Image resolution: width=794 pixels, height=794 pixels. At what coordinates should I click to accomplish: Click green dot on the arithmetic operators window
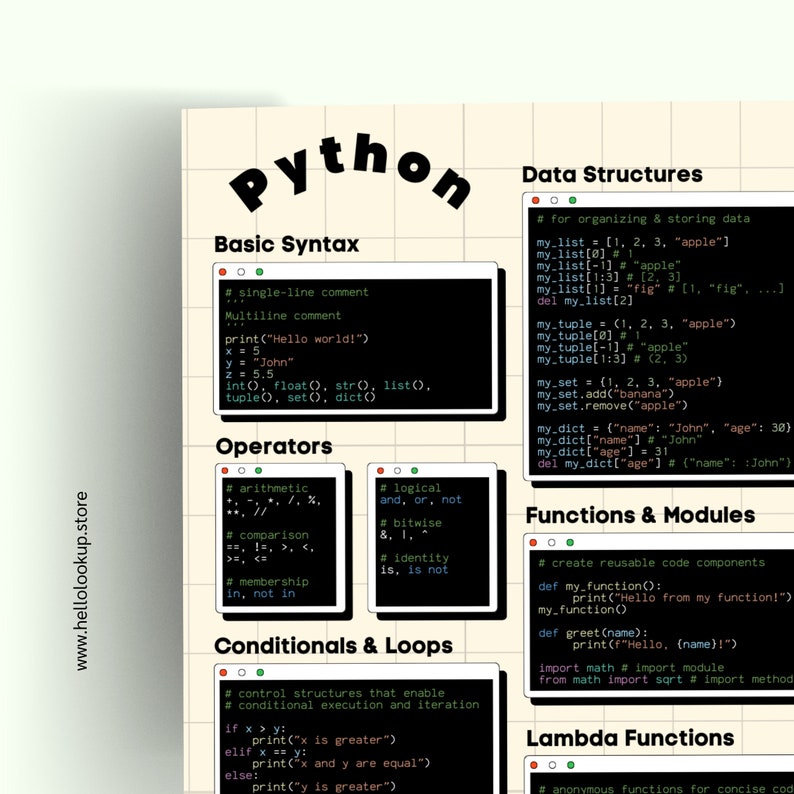[x=258, y=470]
